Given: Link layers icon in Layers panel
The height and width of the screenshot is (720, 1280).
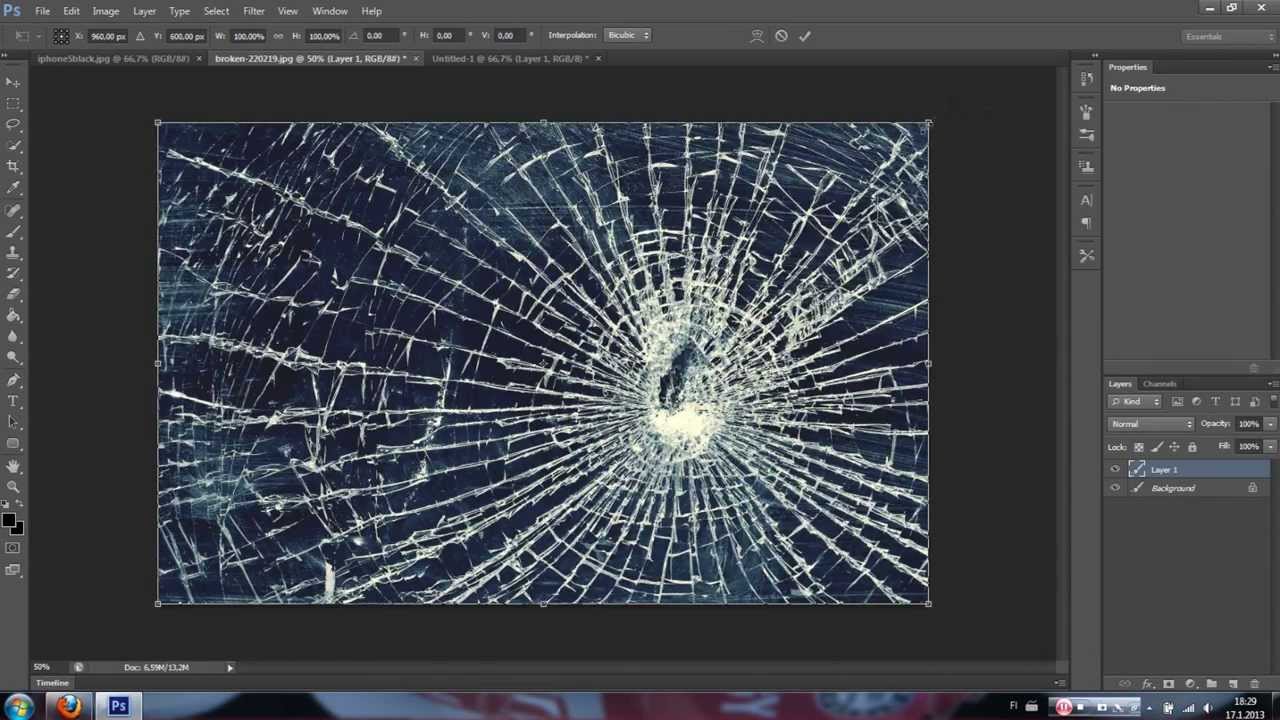Looking at the screenshot, I should click(x=1125, y=684).
